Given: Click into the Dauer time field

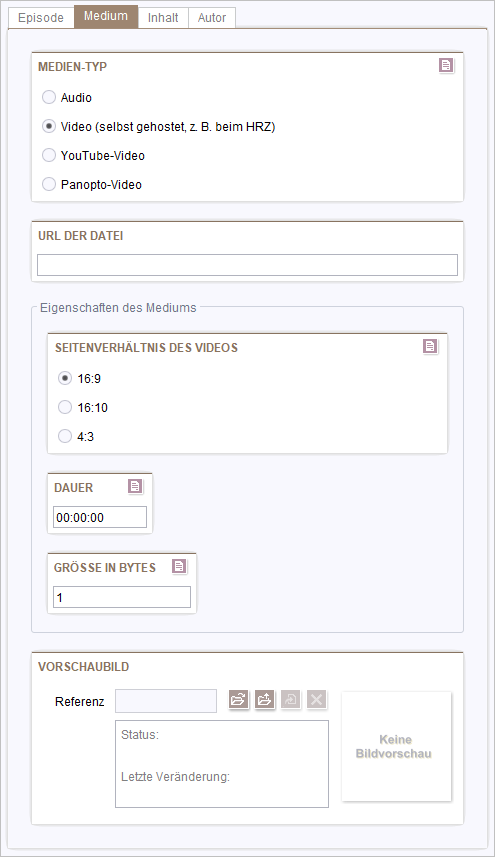Looking at the screenshot, I should (x=100, y=517).
